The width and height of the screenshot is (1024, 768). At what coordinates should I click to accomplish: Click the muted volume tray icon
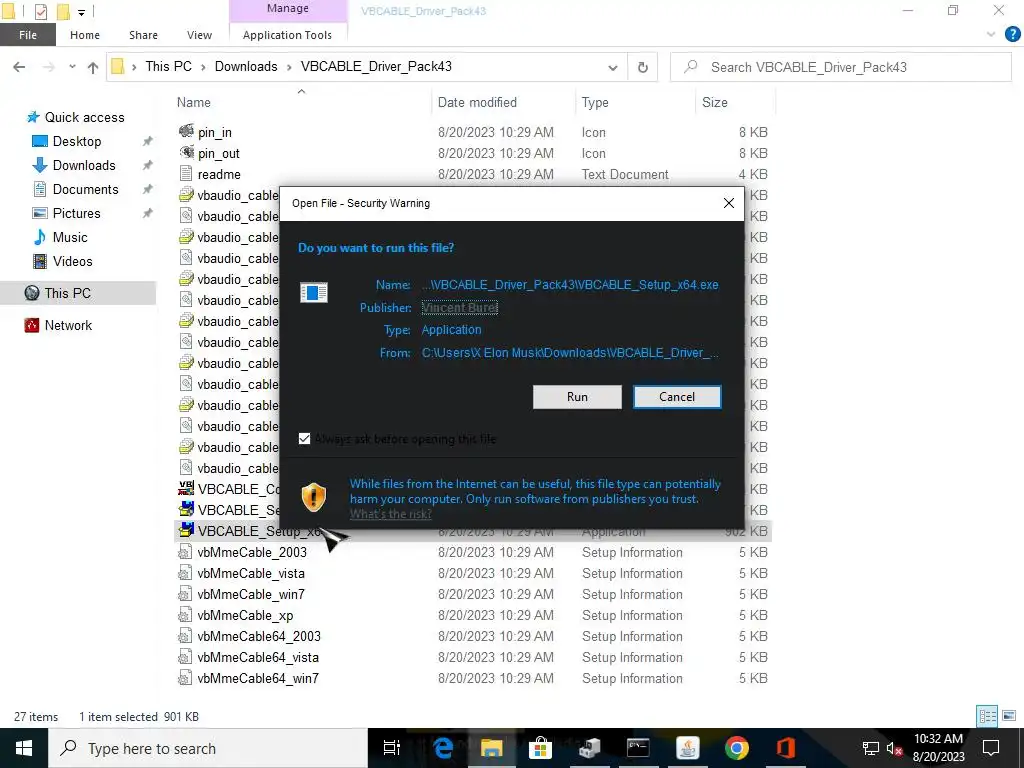pos(894,748)
